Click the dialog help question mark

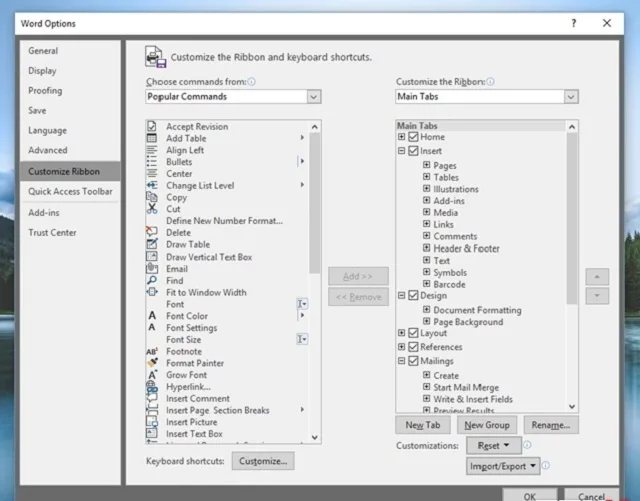(573, 23)
